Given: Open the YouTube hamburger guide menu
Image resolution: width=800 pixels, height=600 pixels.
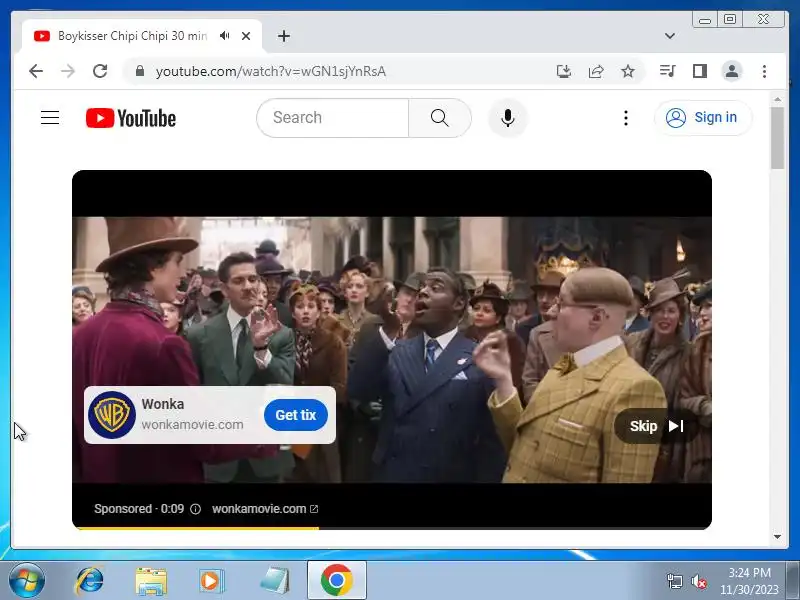Looking at the screenshot, I should 50,118.
